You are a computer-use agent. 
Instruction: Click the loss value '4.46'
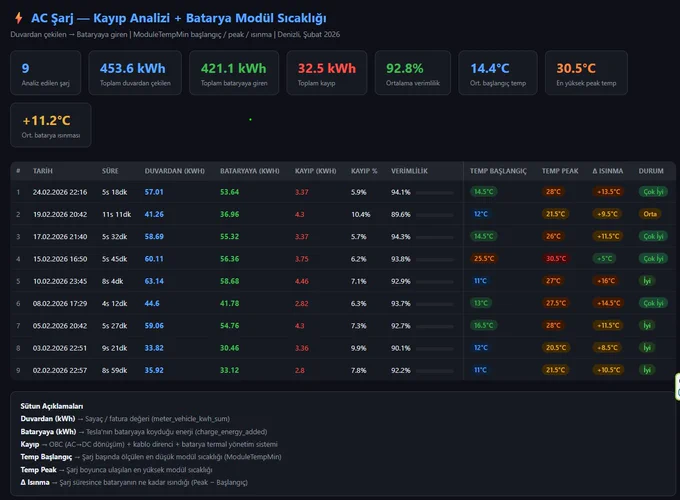[x=302, y=281]
